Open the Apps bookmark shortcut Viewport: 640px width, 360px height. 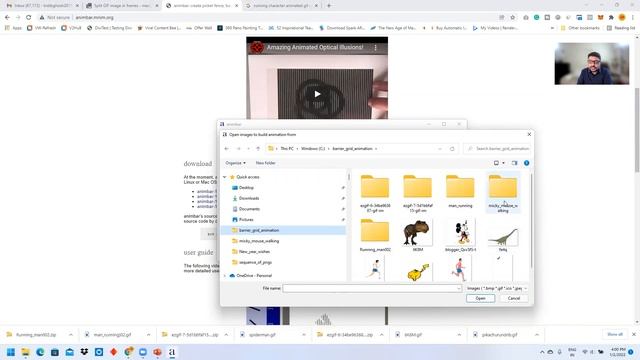point(13,28)
